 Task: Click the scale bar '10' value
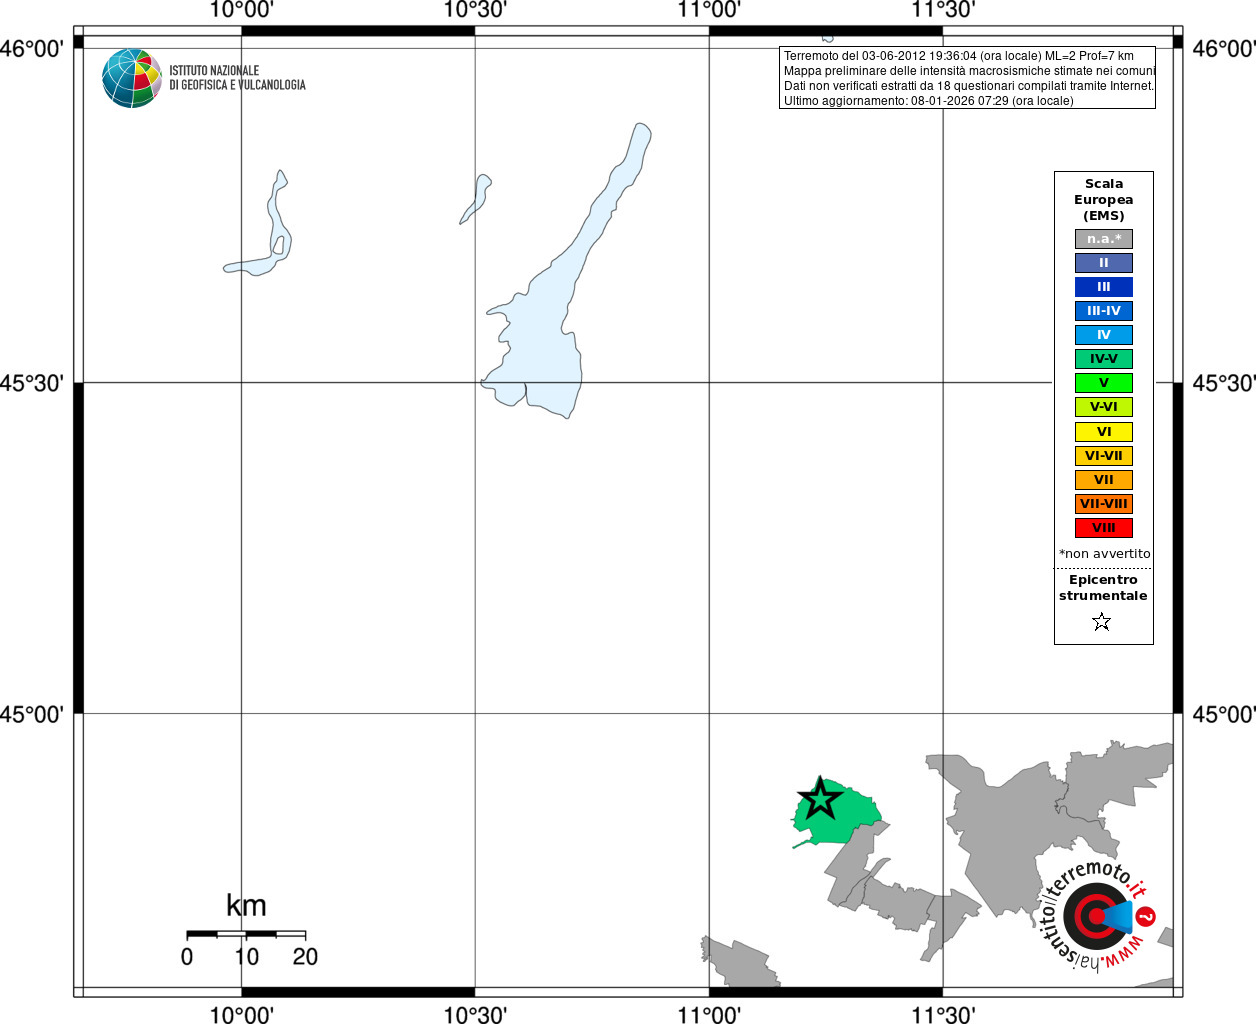point(246,957)
